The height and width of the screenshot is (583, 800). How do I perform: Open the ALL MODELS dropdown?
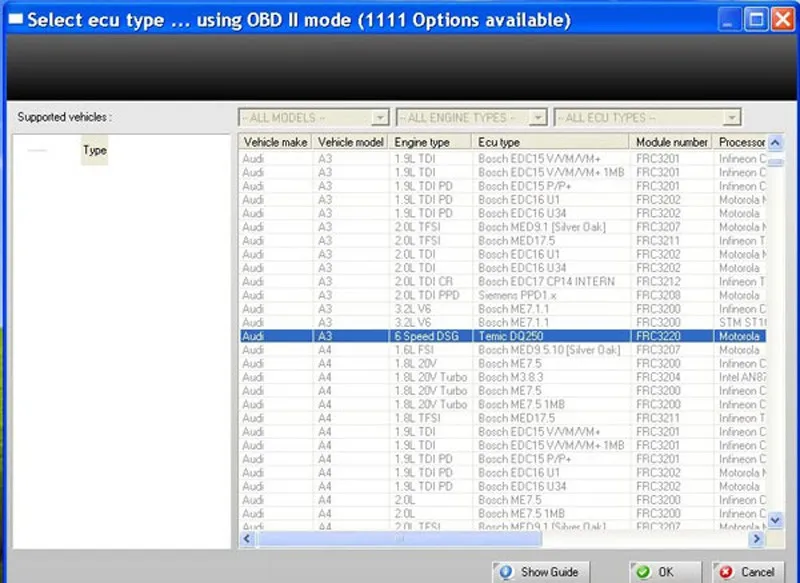click(x=313, y=118)
